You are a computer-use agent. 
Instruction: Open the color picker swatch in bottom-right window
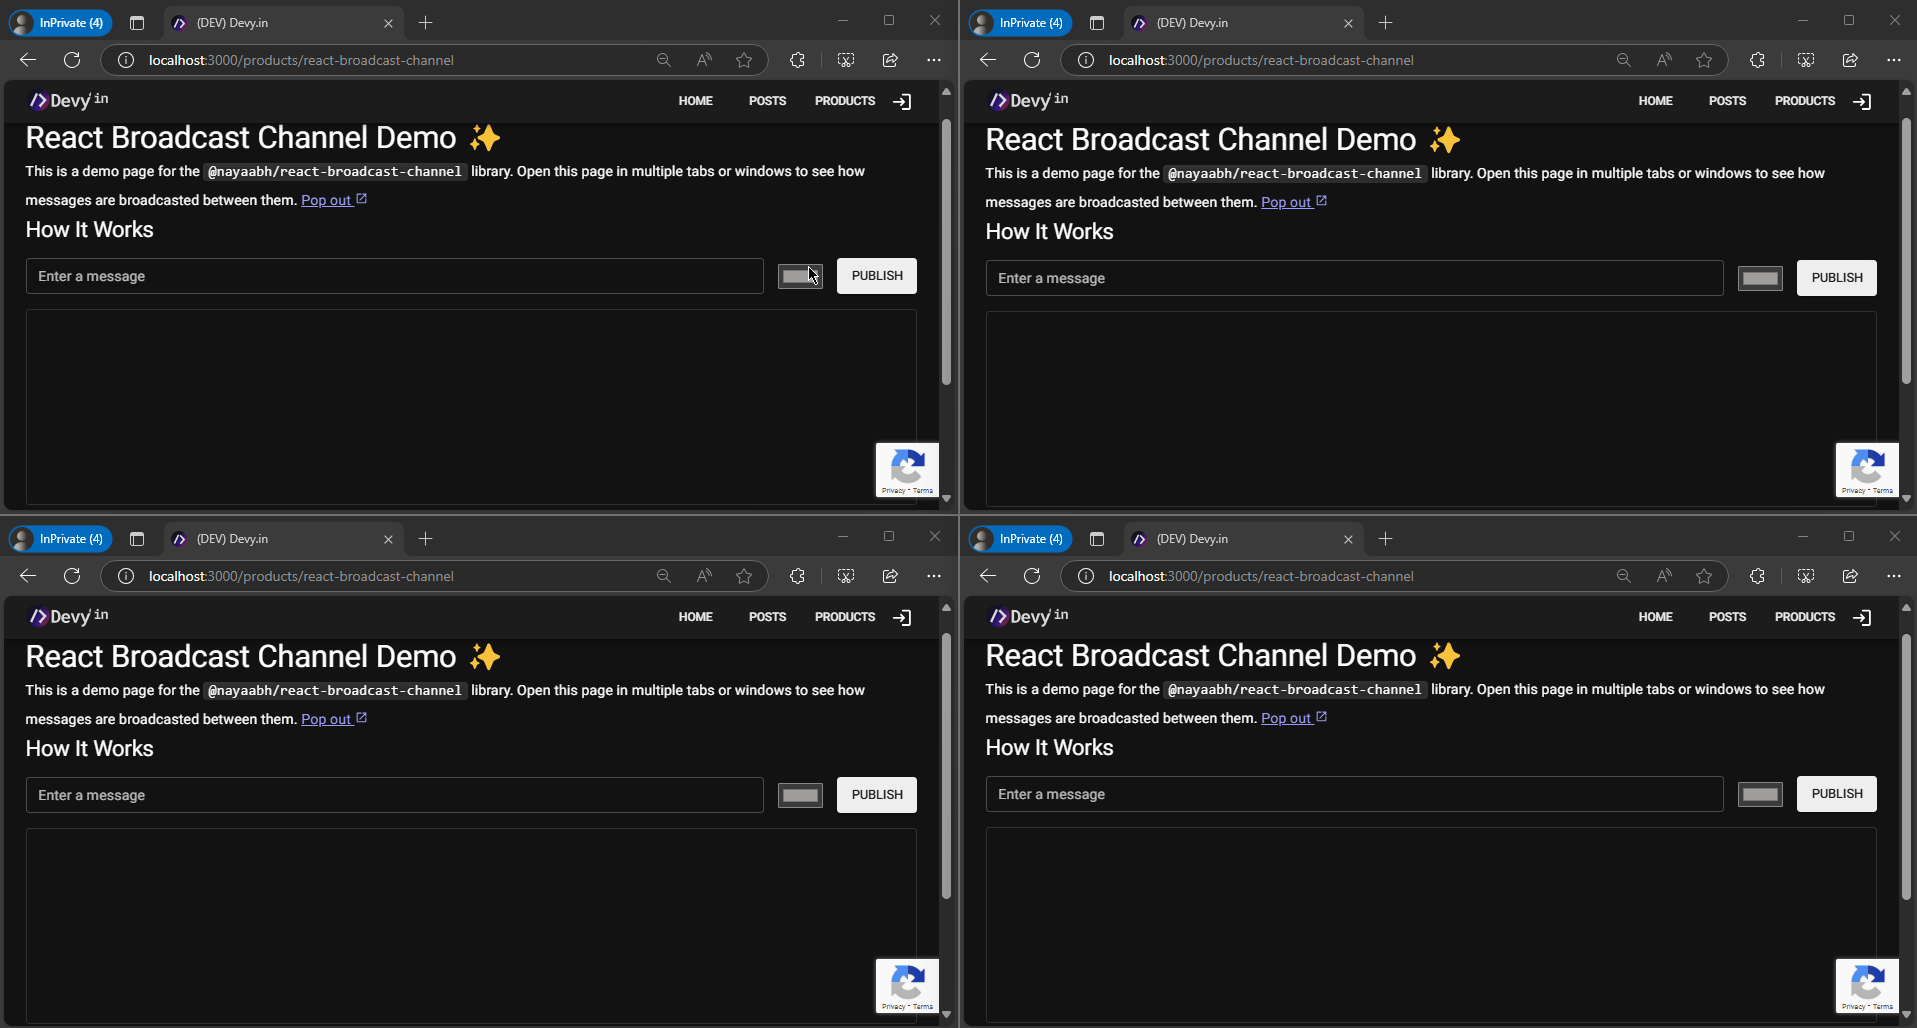[1760, 794]
